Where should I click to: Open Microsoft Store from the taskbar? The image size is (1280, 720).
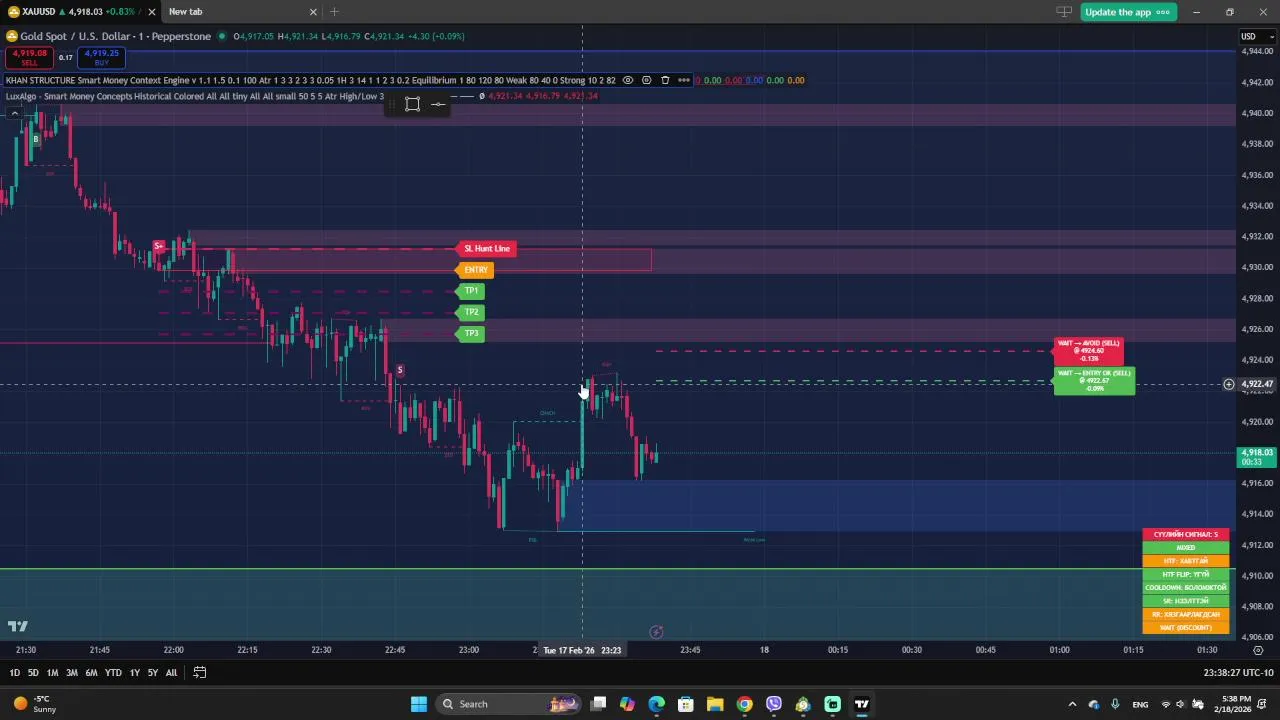coord(686,704)
